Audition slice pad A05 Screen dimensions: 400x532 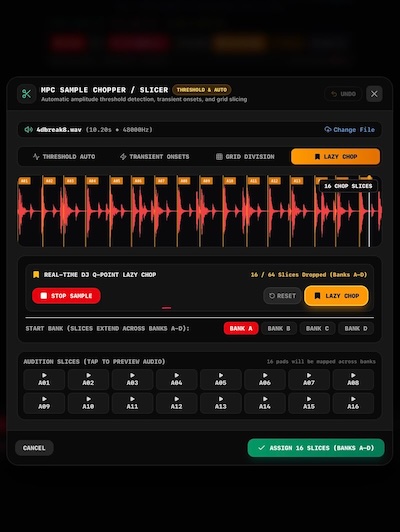point(221,379)
